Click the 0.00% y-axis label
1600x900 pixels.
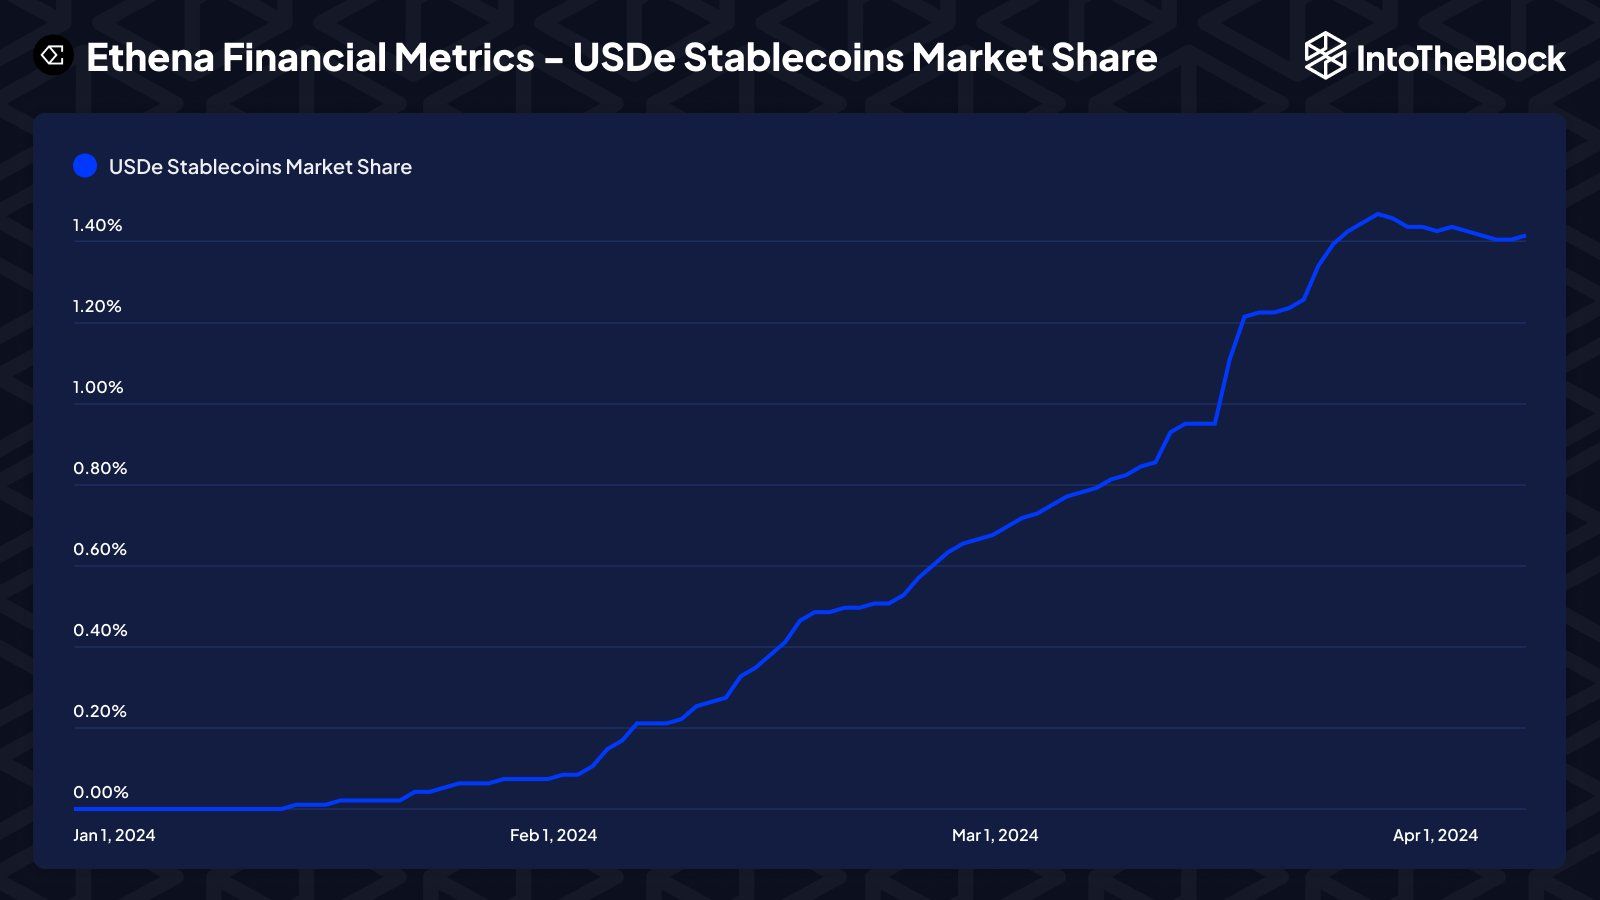click(x=101, y=792)
